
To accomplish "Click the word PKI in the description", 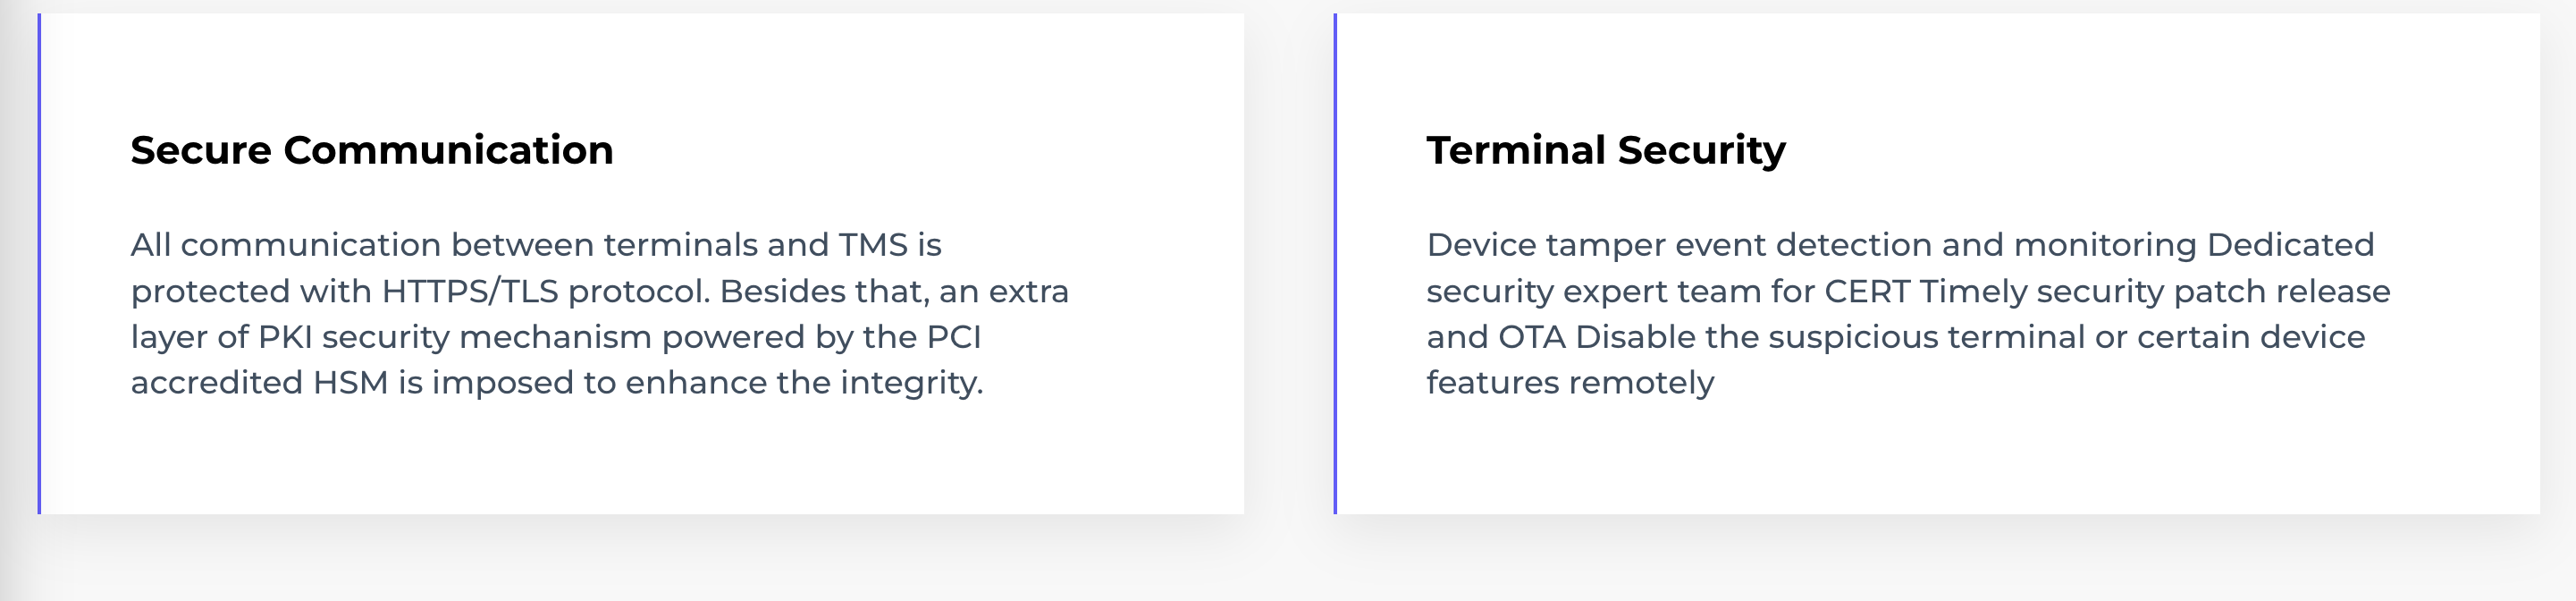I will (285, 337).
